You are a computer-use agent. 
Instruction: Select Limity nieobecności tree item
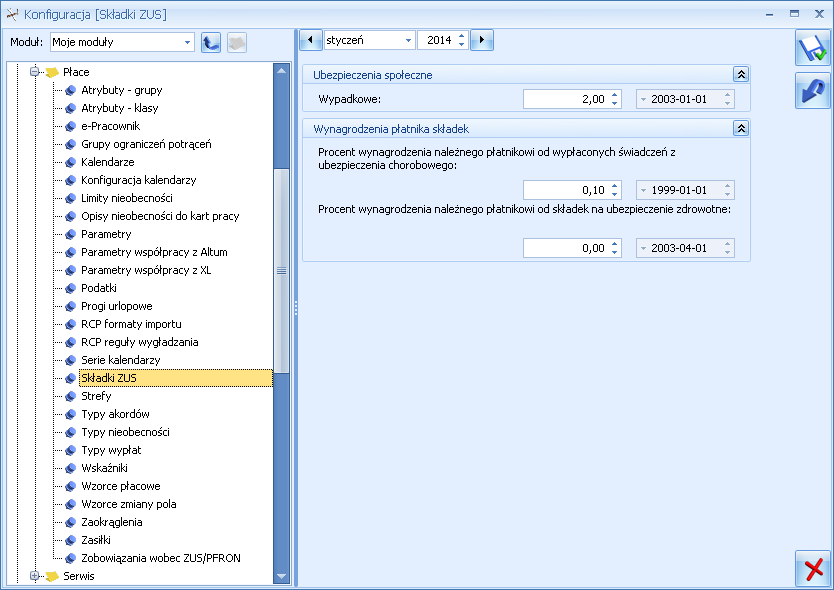click(127, 198)
